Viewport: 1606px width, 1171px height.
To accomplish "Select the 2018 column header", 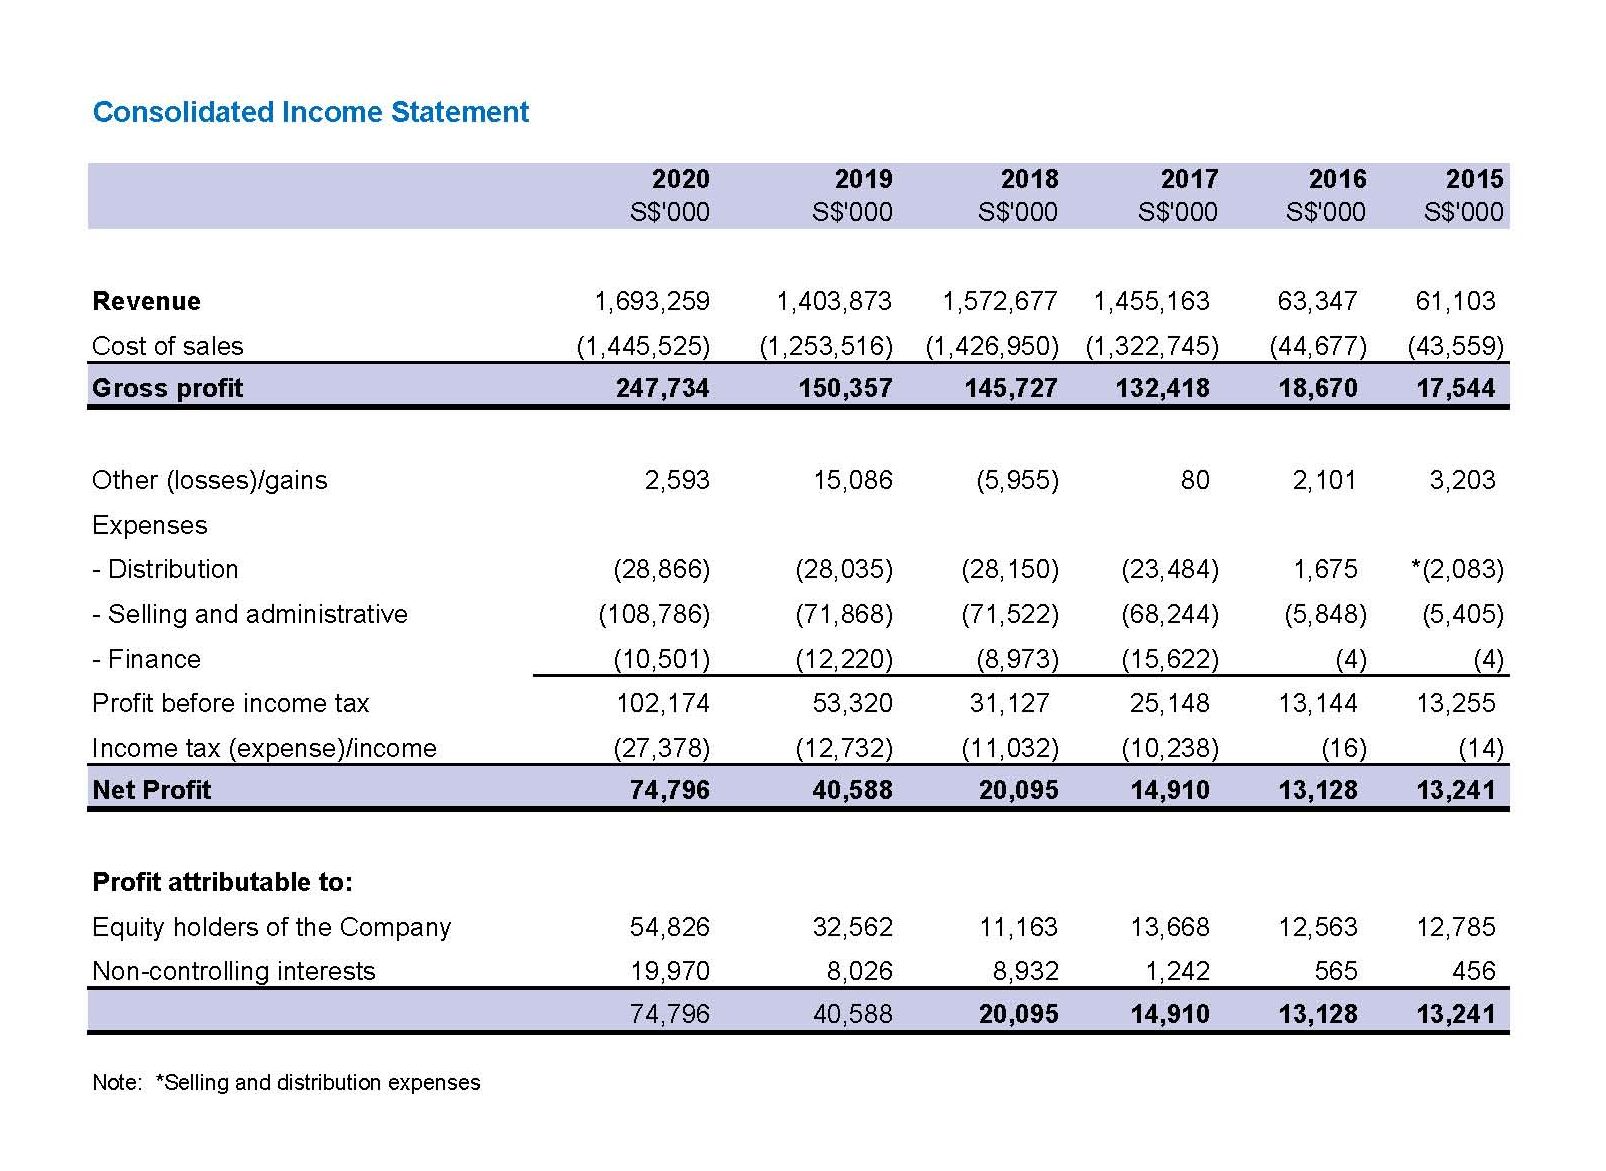I will tap(1029, 179).
